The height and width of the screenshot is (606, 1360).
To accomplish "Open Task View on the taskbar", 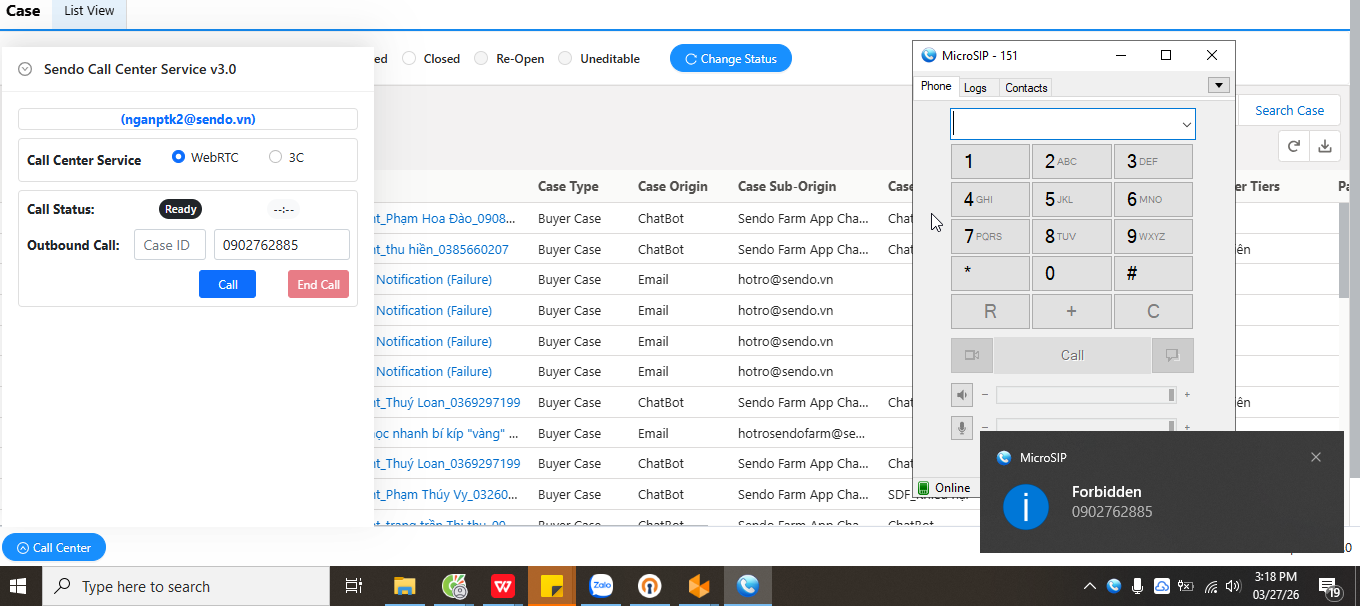I will tap(353, 586).
